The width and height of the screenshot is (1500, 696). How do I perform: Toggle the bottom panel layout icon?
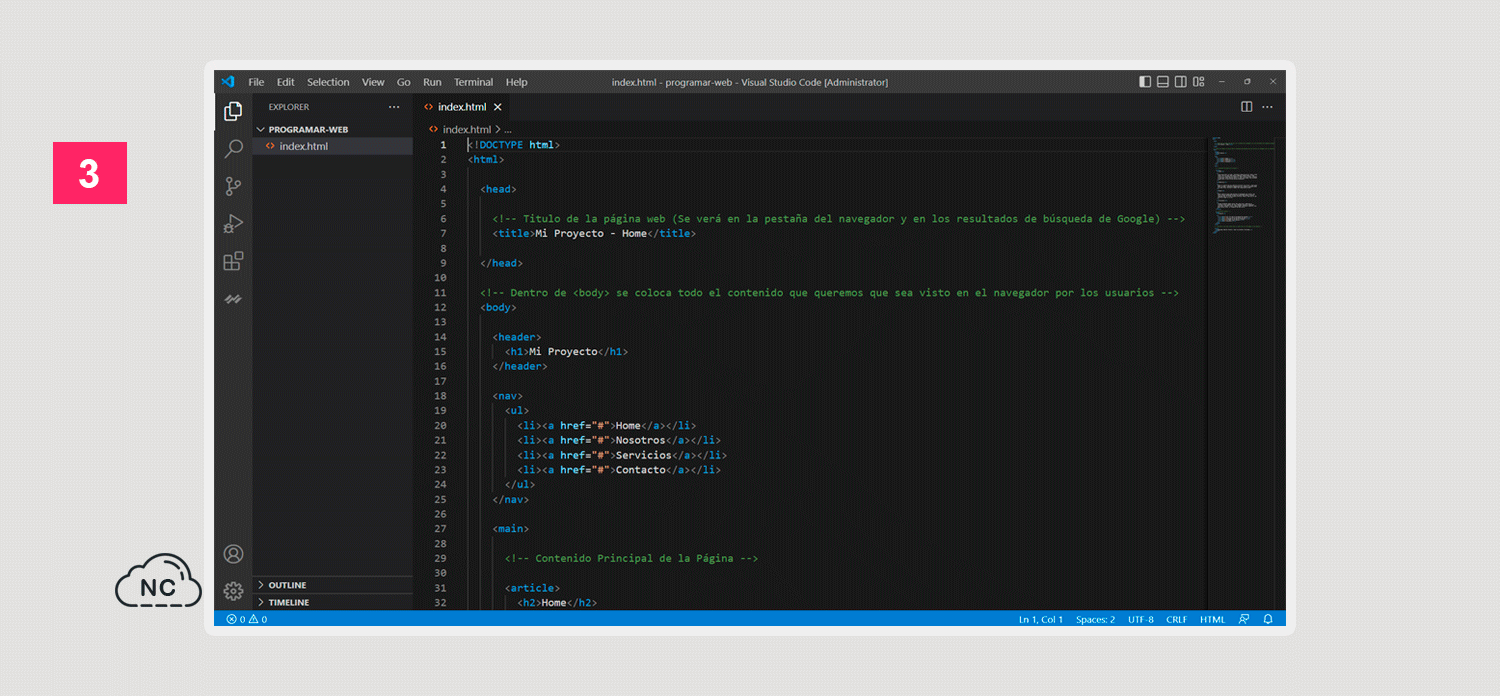(1163, 82)
